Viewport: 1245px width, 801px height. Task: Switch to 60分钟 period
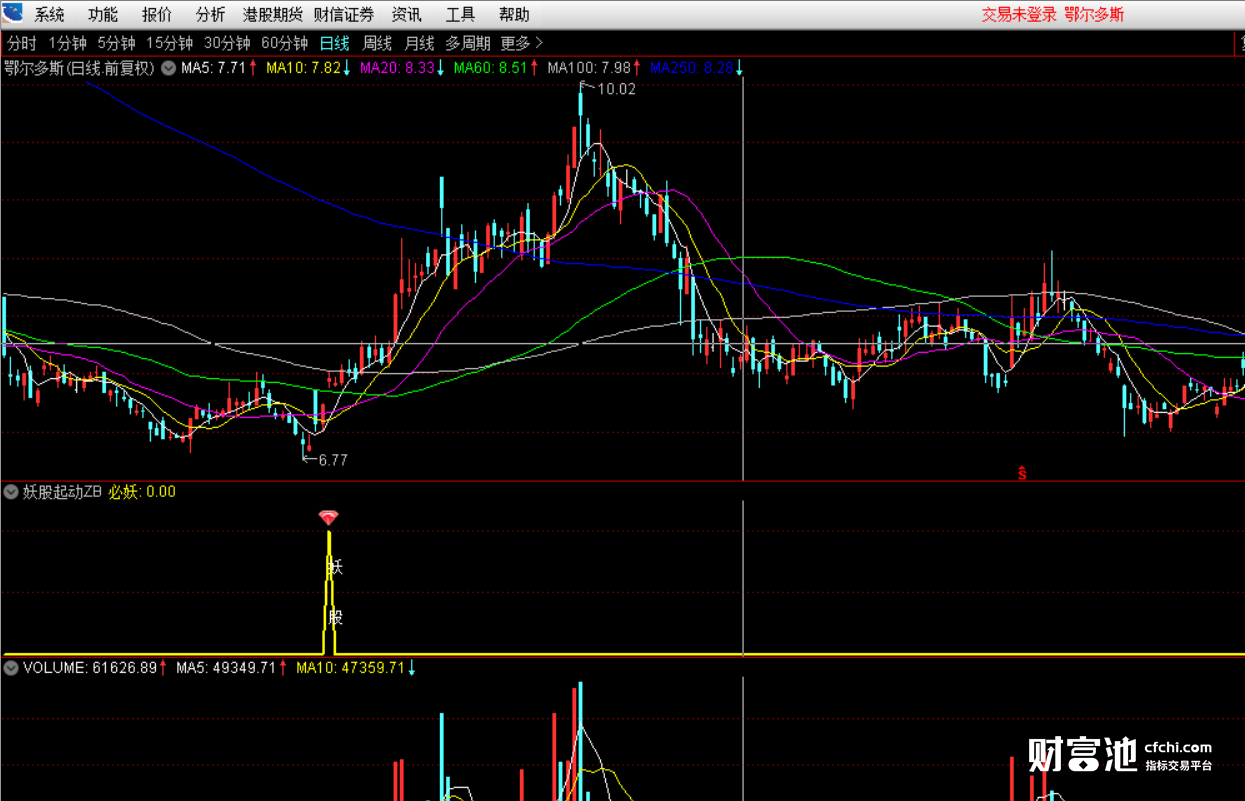[x=285, y=43]
